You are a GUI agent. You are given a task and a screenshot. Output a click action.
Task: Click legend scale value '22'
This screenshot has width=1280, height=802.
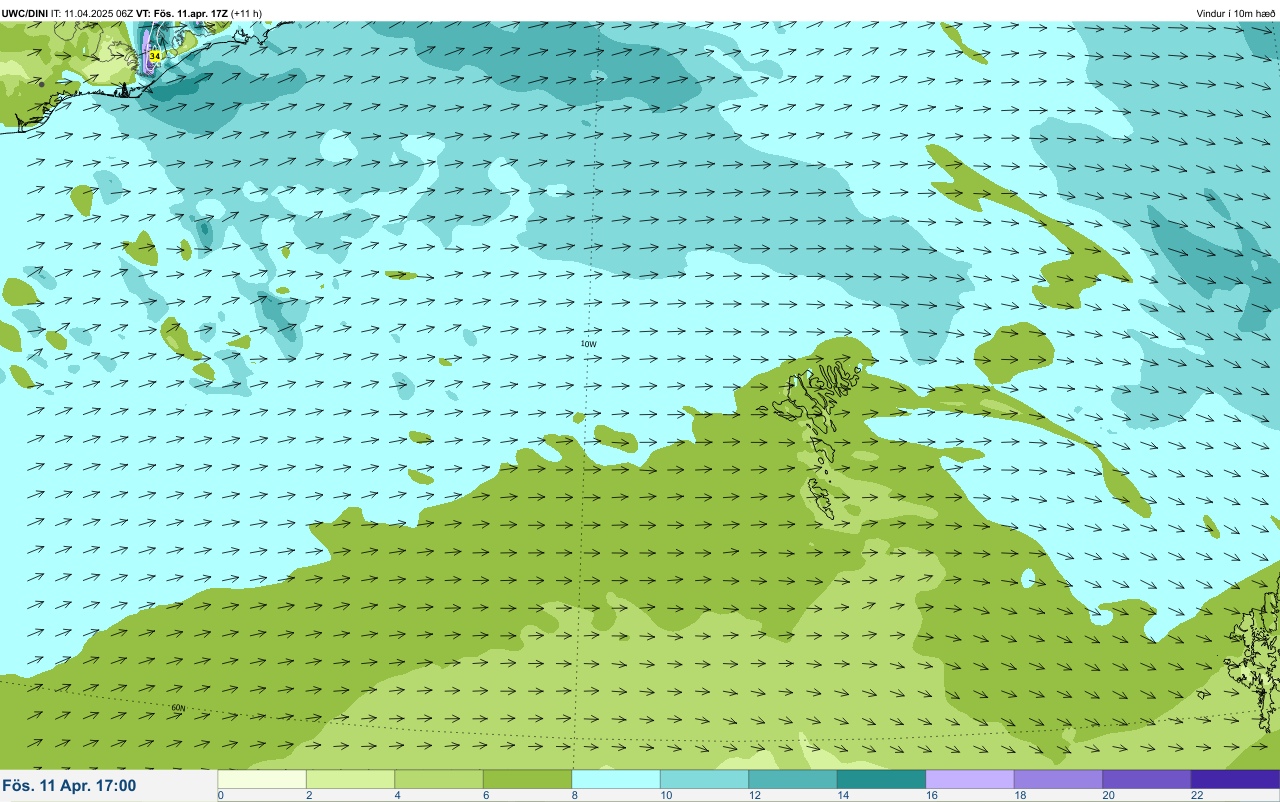pos(1197,795)
